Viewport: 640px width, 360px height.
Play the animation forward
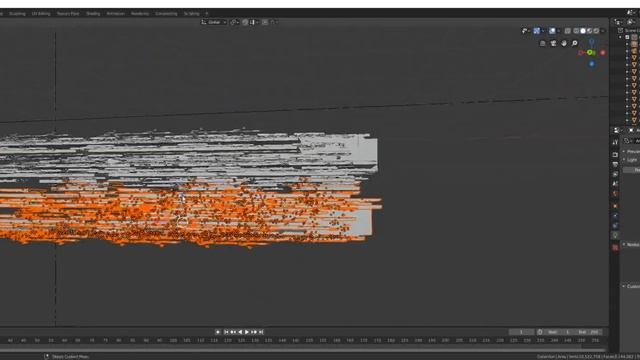click(x=247, y=332)
